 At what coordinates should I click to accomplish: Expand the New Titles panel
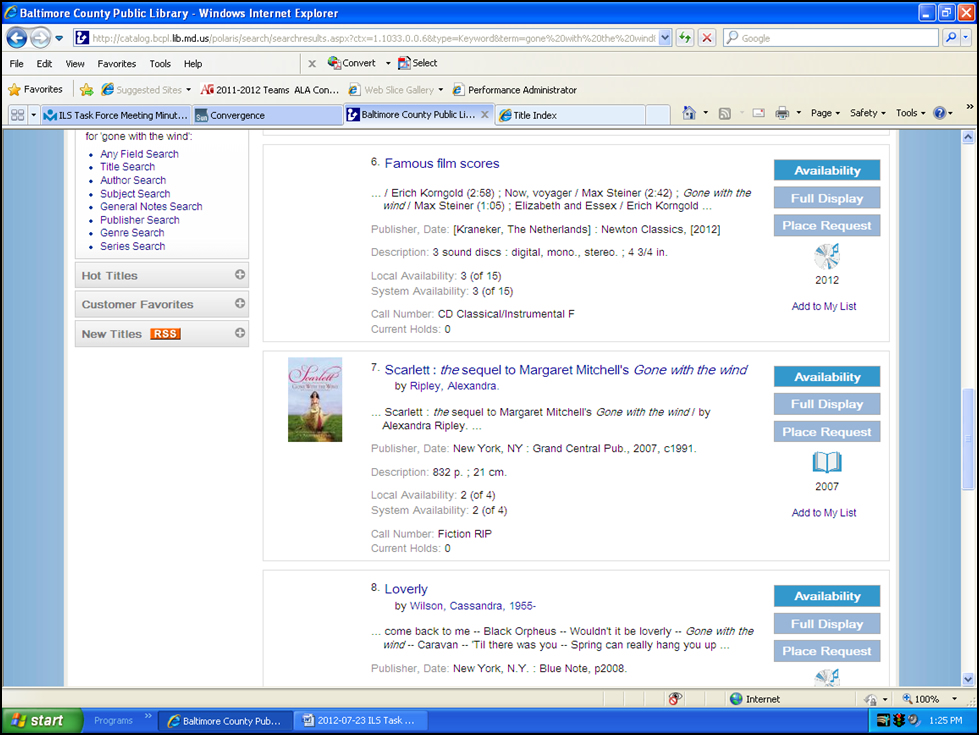tap(240, 333)
